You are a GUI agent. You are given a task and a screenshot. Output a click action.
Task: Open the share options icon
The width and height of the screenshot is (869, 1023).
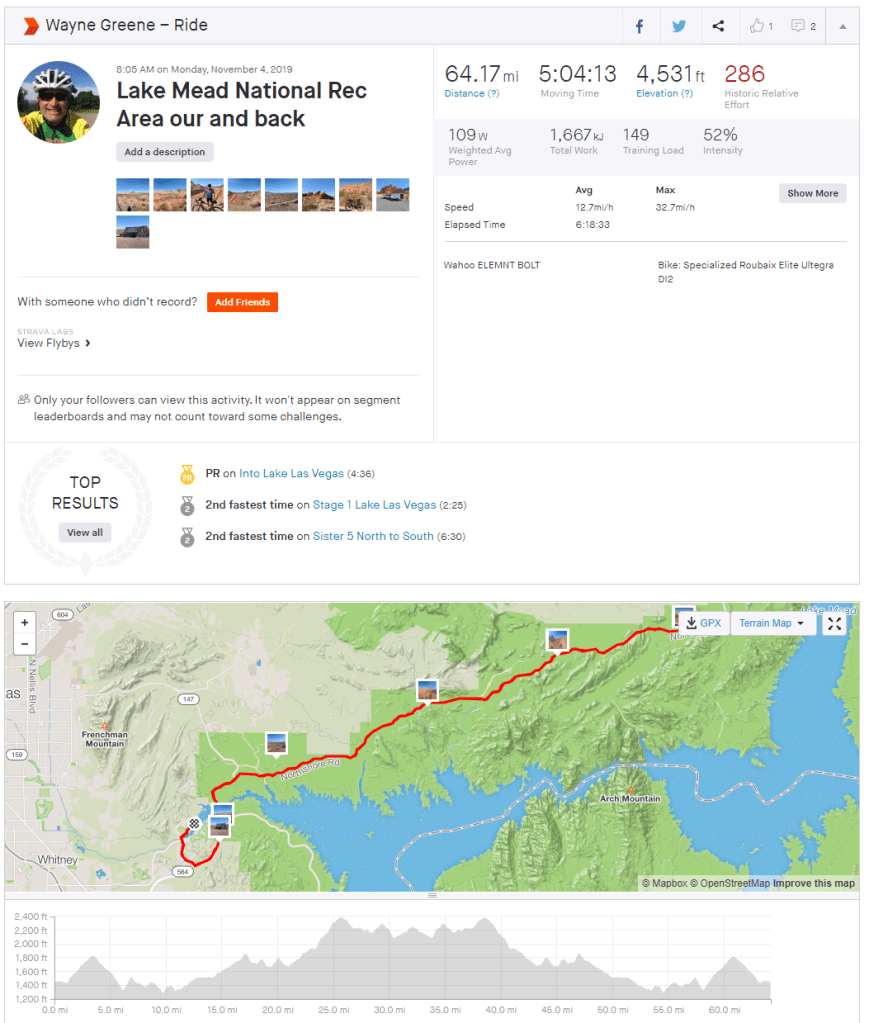click(718, 27)
